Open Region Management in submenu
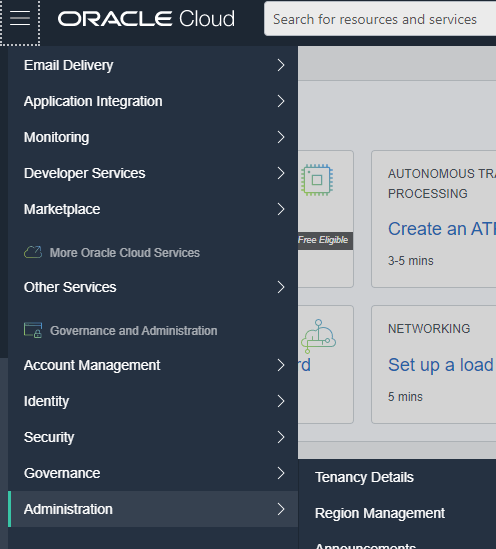Image resolution: width=496 pixels, height=549 pixels. [380, 513]
